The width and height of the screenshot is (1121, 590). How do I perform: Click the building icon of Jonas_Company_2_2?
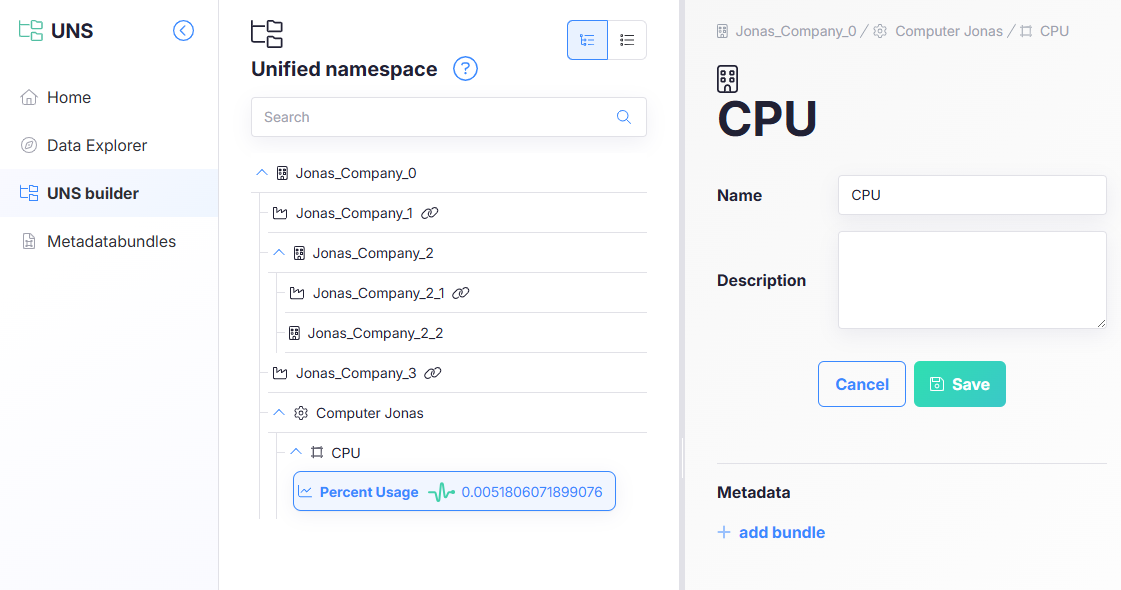294,333
